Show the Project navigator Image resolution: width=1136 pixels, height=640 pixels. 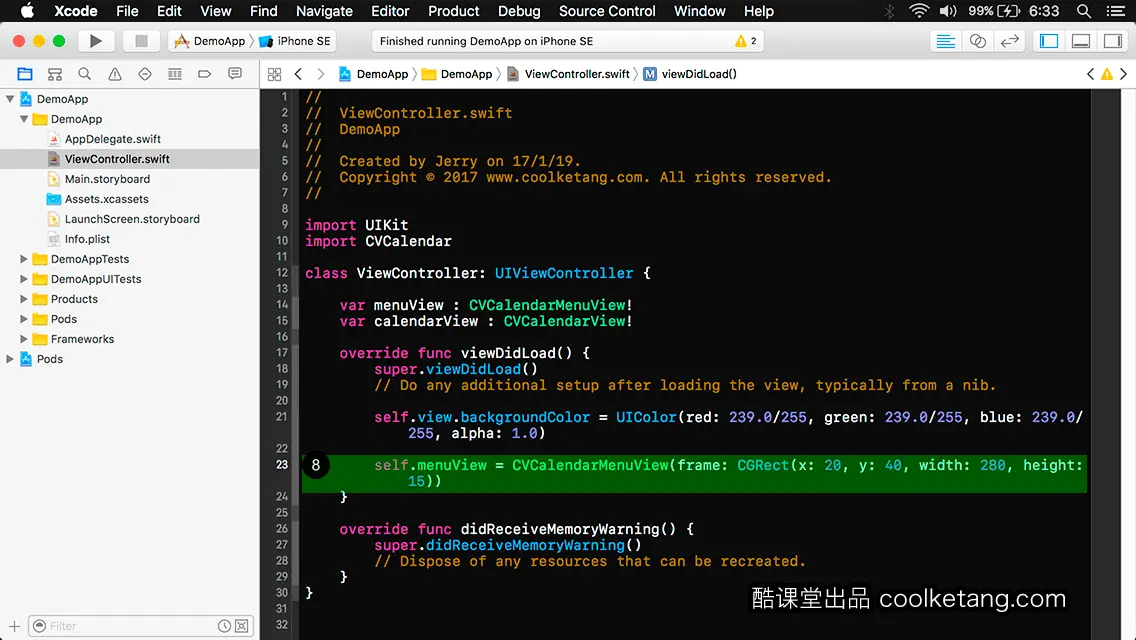[25, 74]
